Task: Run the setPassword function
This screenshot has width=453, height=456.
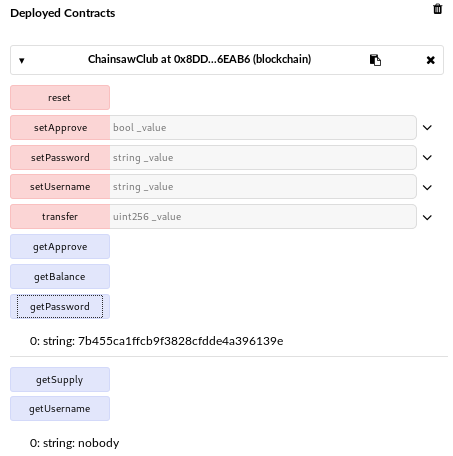Action: pyautogui.click(x=60, y=157)
